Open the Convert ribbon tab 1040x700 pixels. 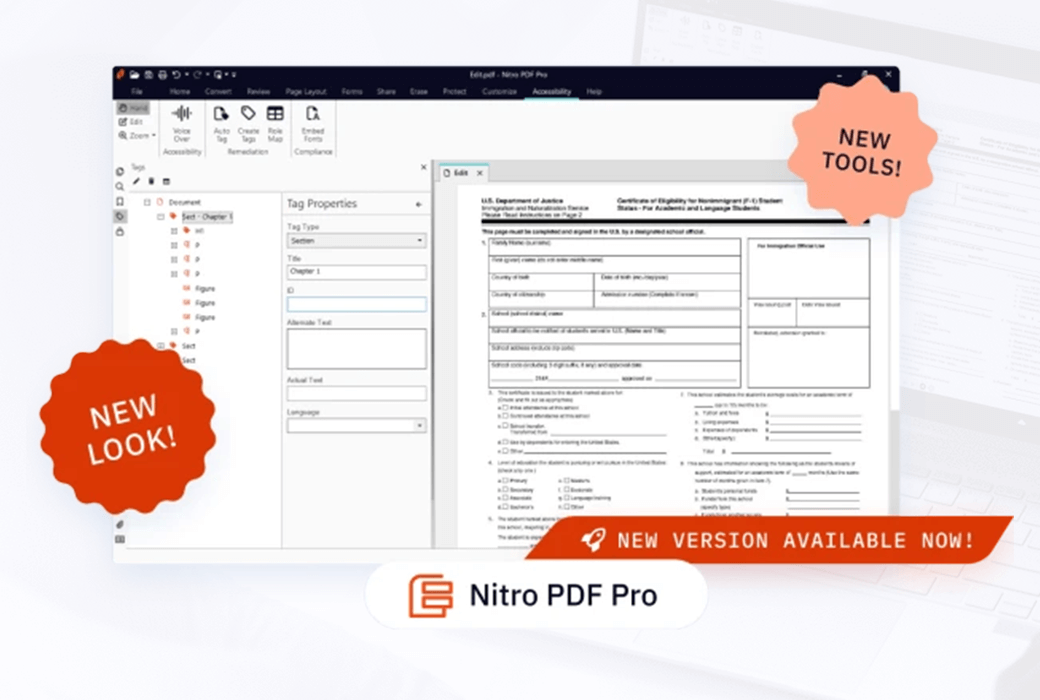pyautogui.click(x=218, y=91)
